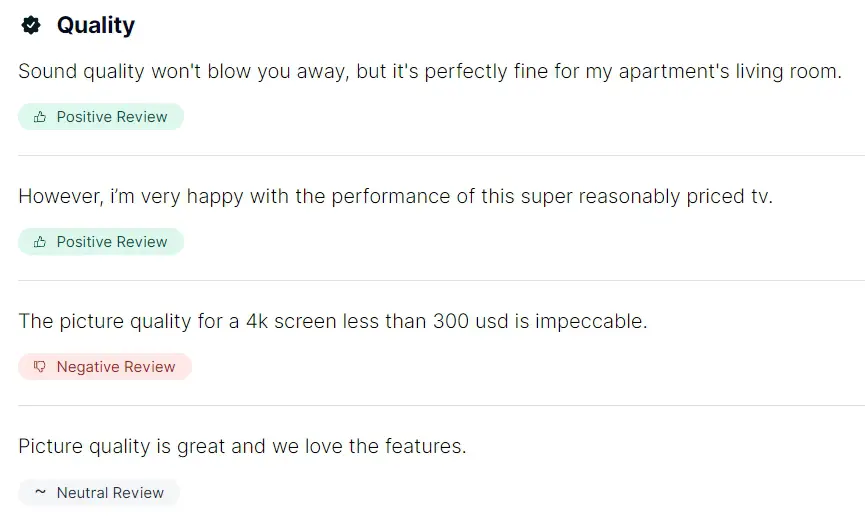Click the thumbs-down icon in the Negative Review tag
Image resolution: width=865 pixels, height=528 pixels.
(40, 367)
